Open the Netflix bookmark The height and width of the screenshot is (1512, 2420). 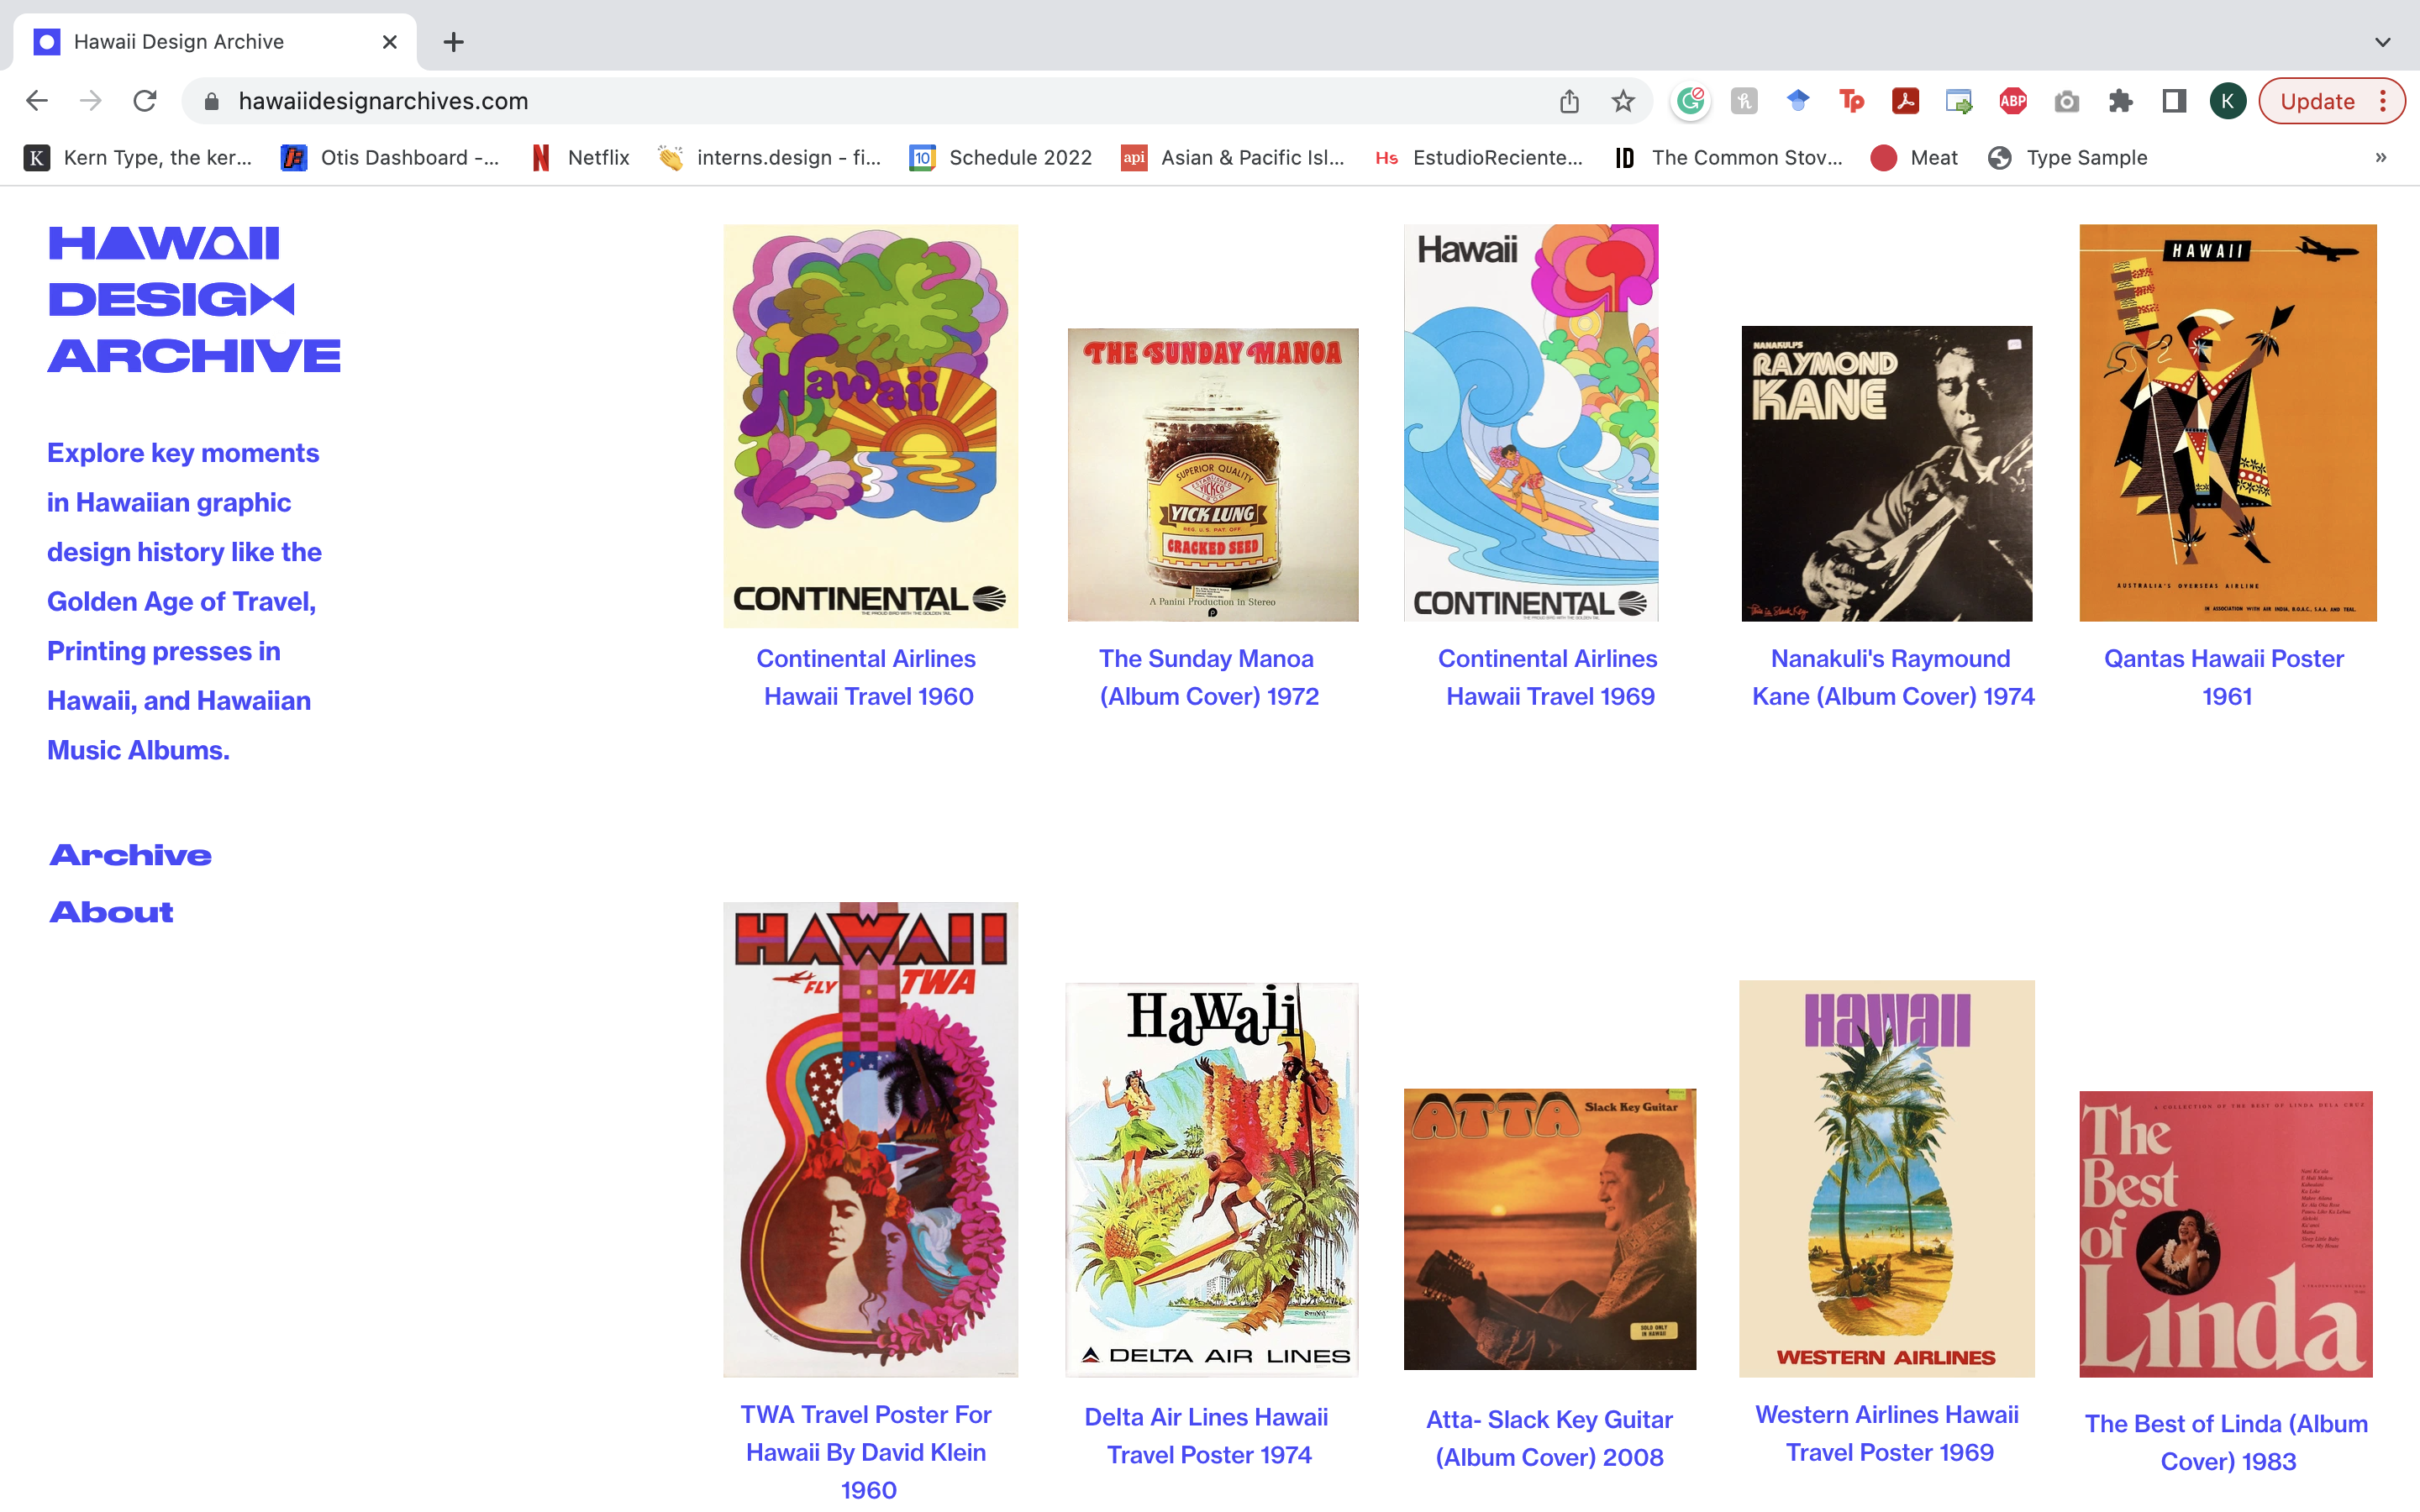pyautogui.click(x=580, y=157)
